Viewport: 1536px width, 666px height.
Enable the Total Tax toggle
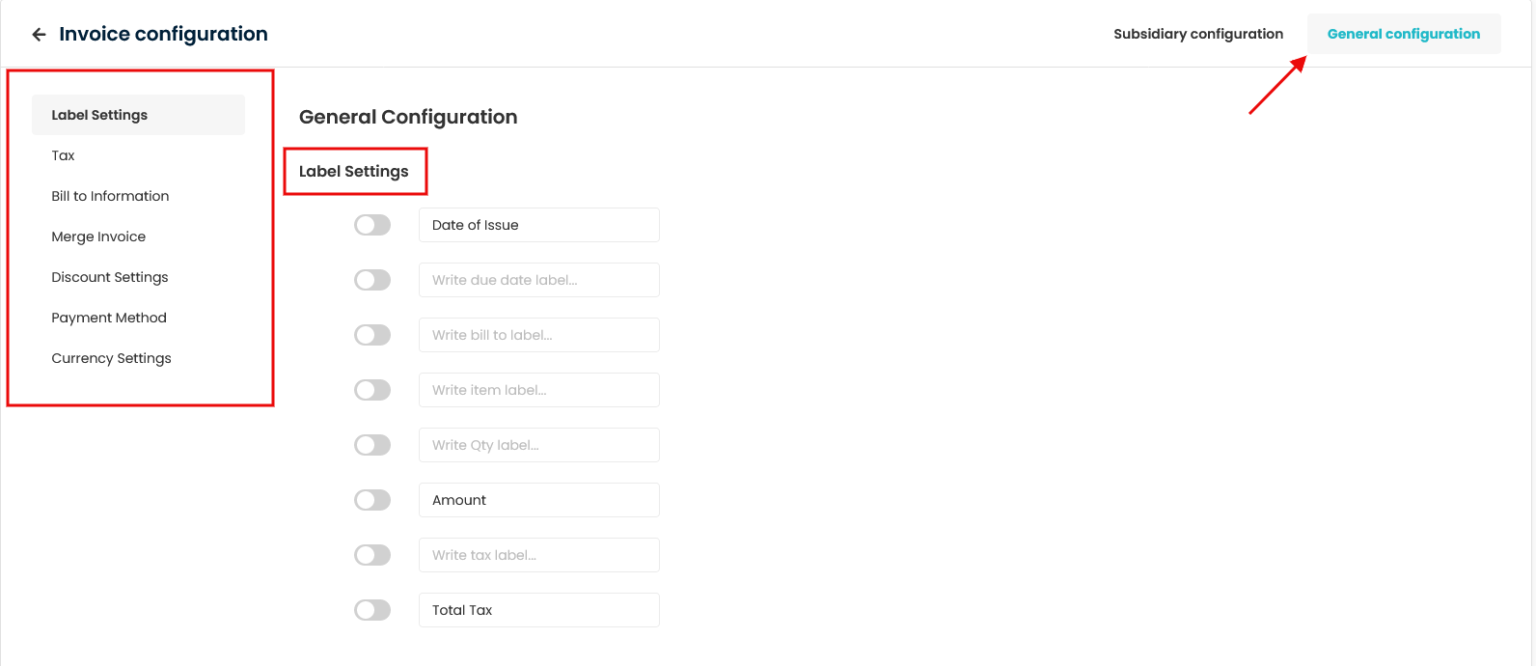[x=372, y=609]
